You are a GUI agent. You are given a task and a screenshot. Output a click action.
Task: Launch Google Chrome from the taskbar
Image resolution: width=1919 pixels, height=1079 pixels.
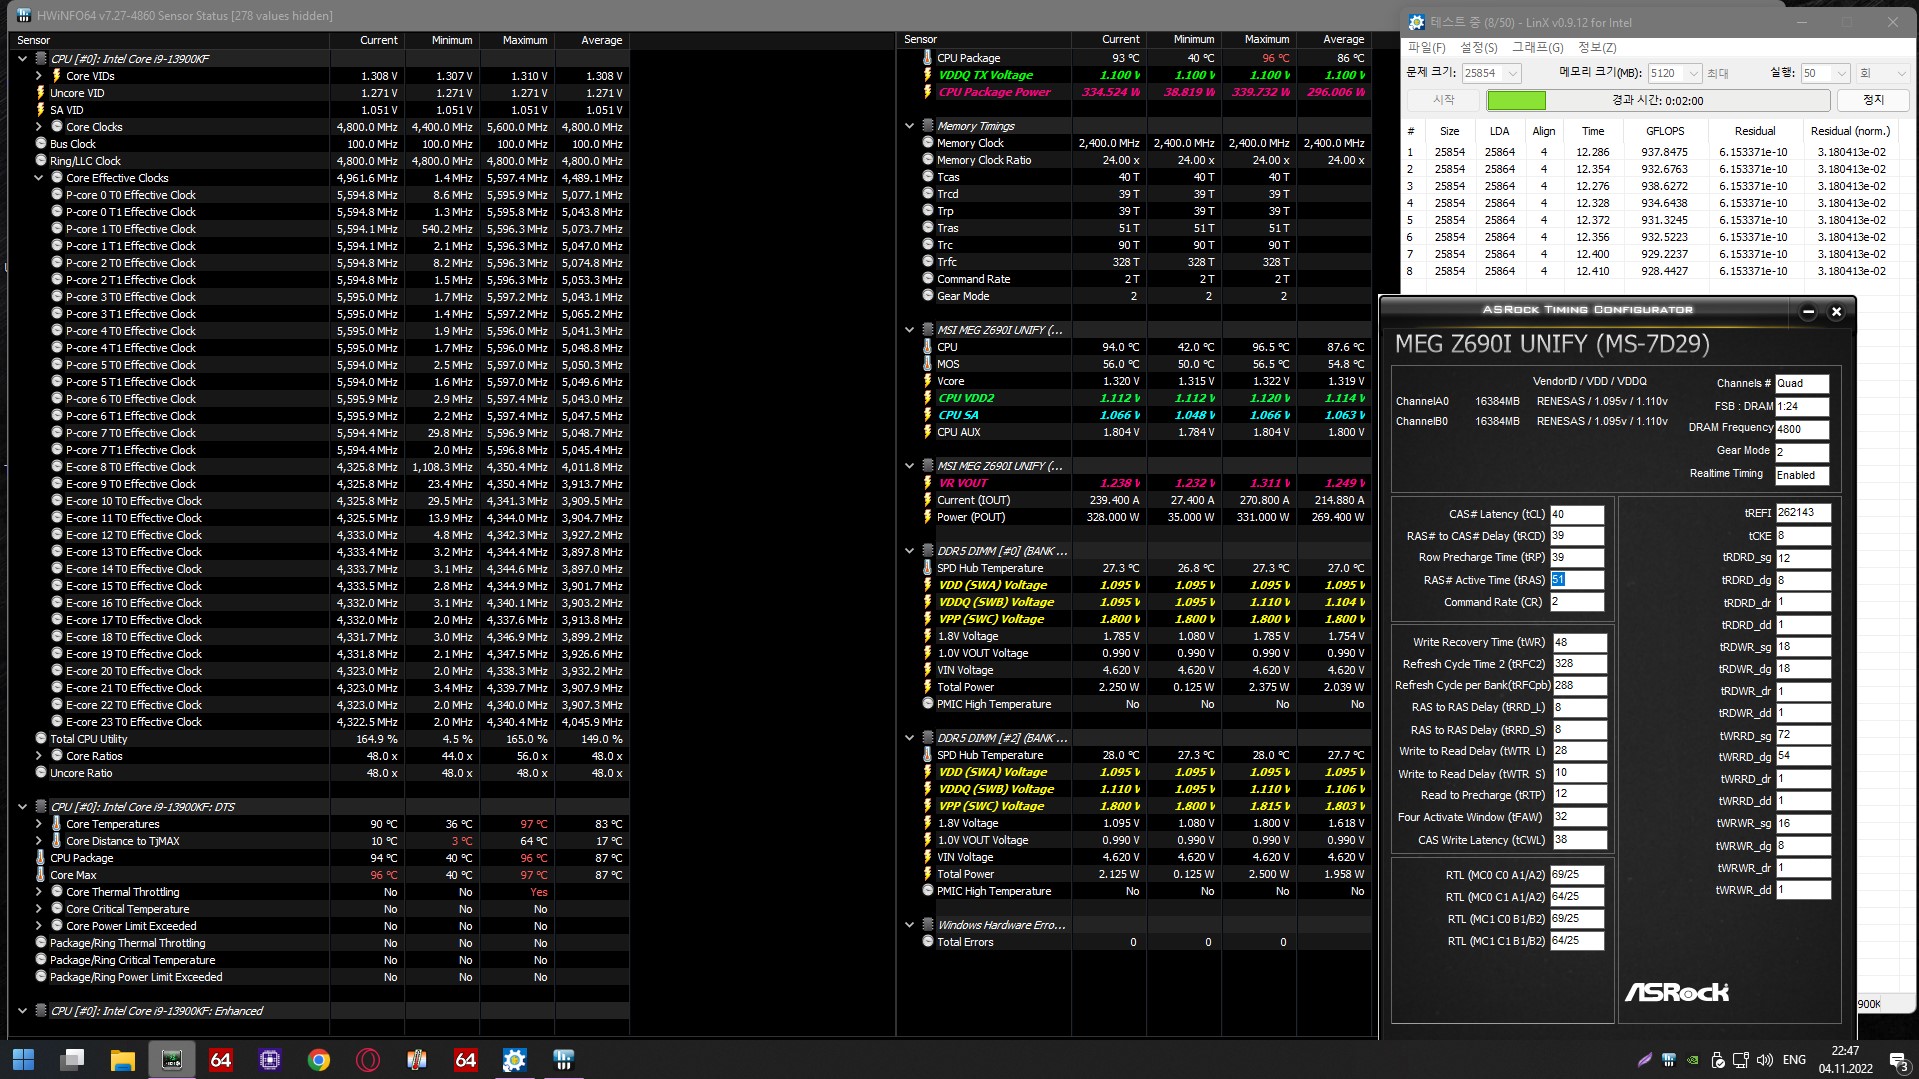click(x=319, y=1059)
